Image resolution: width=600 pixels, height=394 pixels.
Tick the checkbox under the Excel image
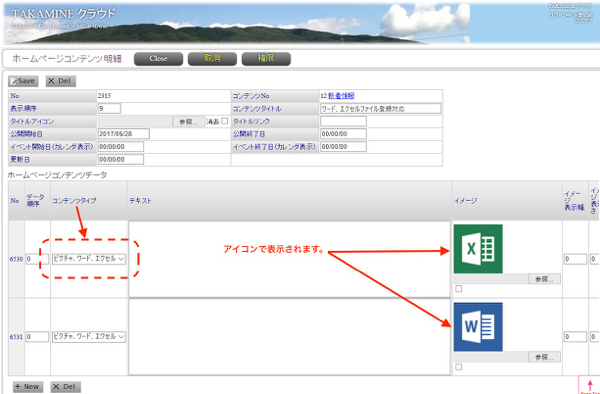pyautogui.click(x=459, y=289)
